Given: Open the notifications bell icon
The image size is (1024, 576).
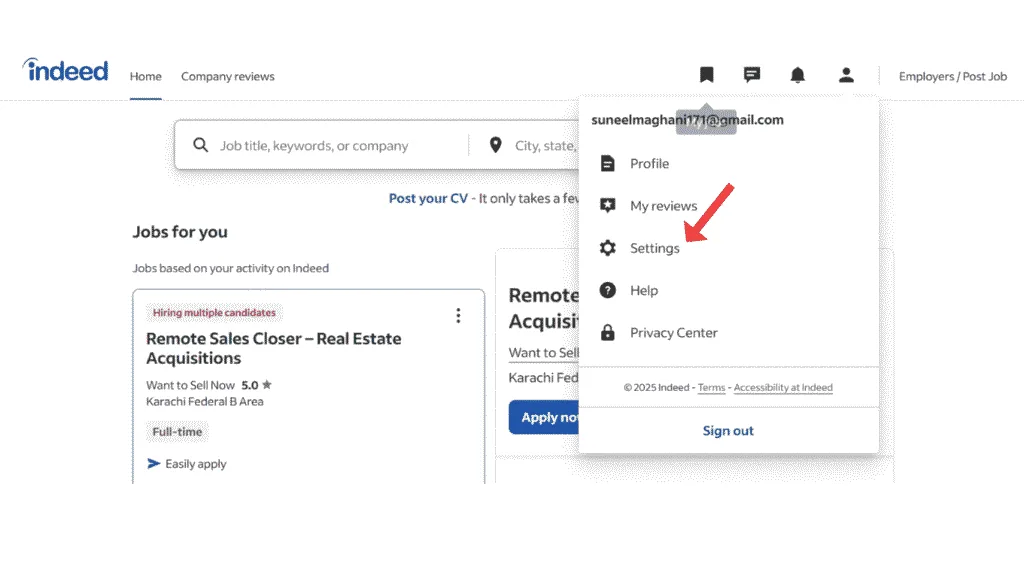Looking at the screenshot, I should [x=797, y=75].
